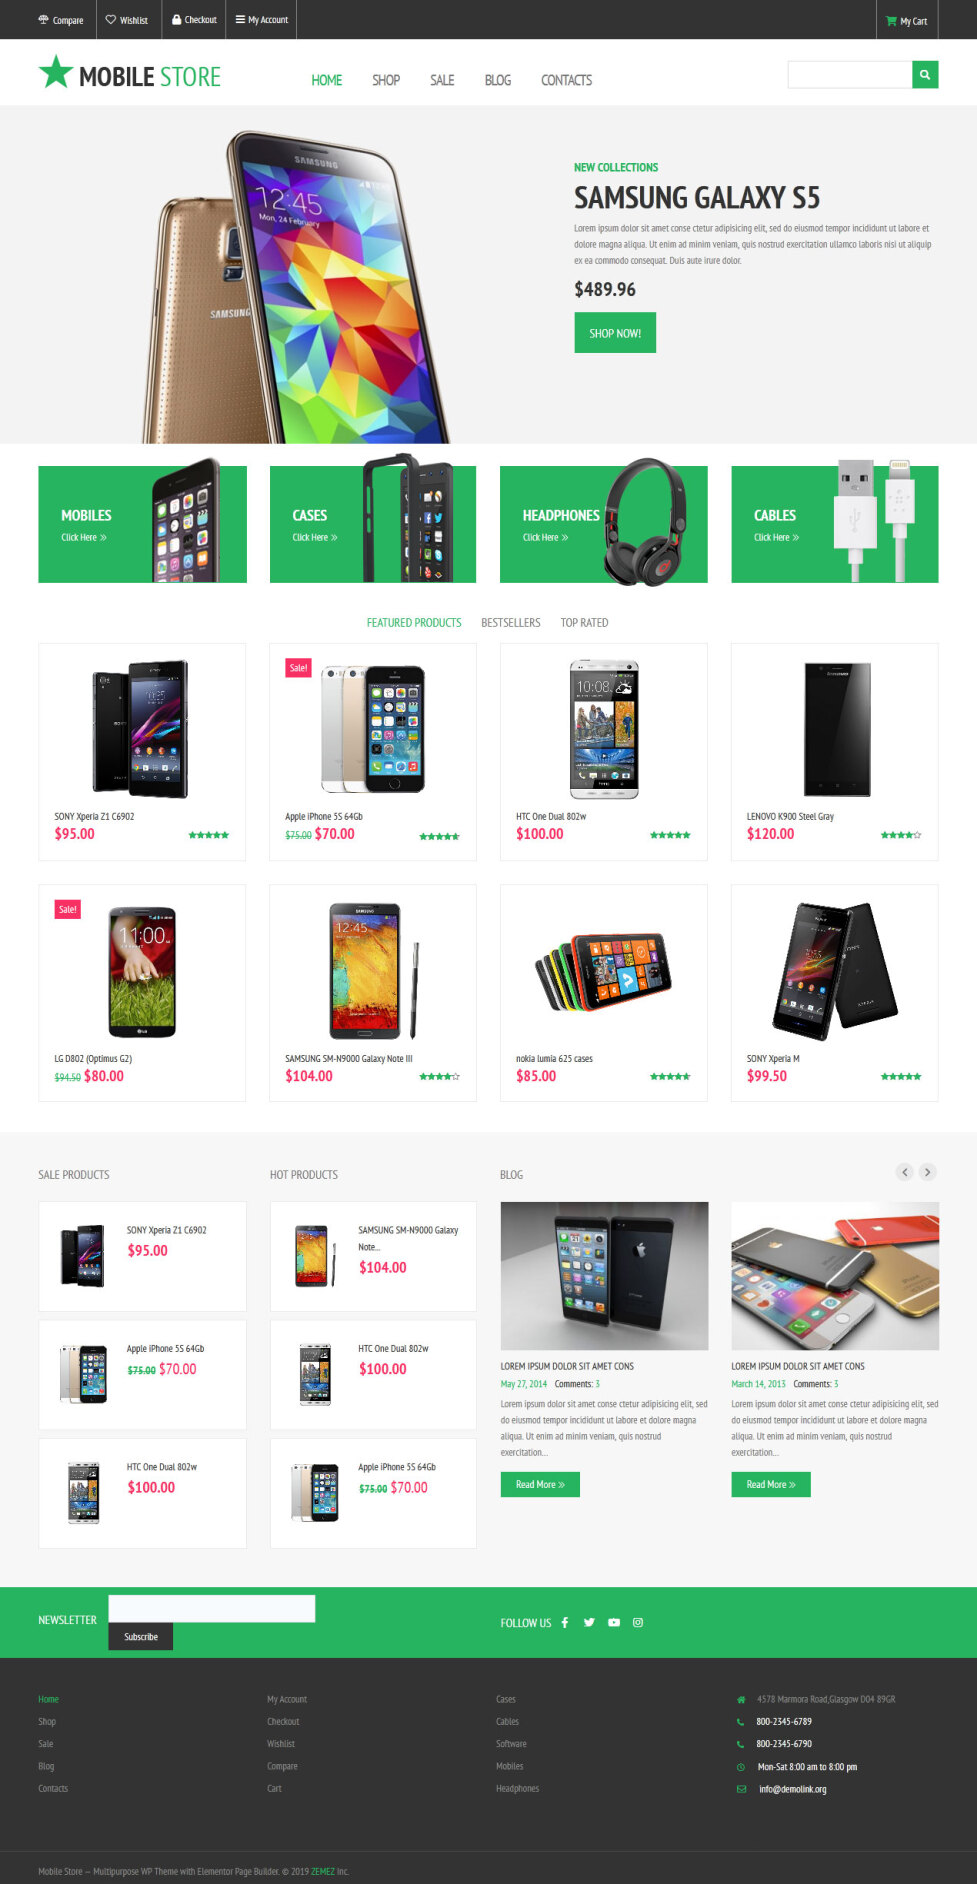Open the Twitter follow icon
This screenshot has width=977, height=1884.
[x=589, y=1622]
